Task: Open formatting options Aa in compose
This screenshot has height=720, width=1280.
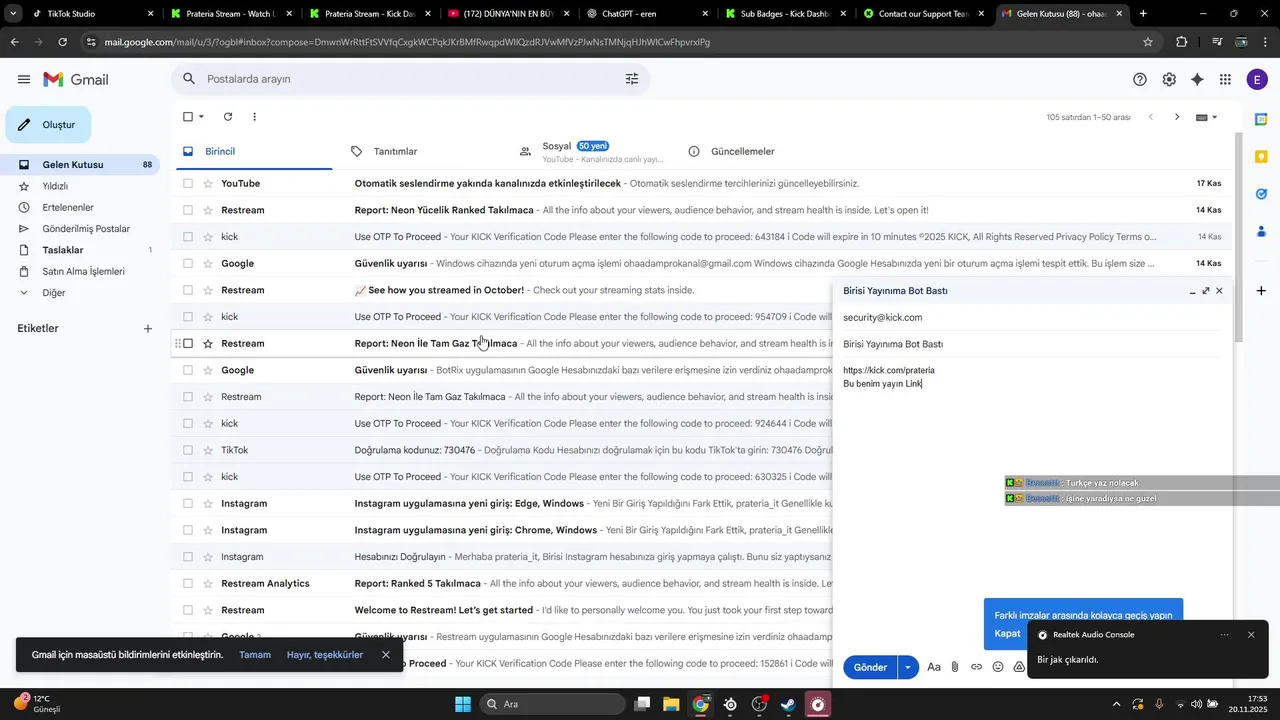Action: point(934,667)
